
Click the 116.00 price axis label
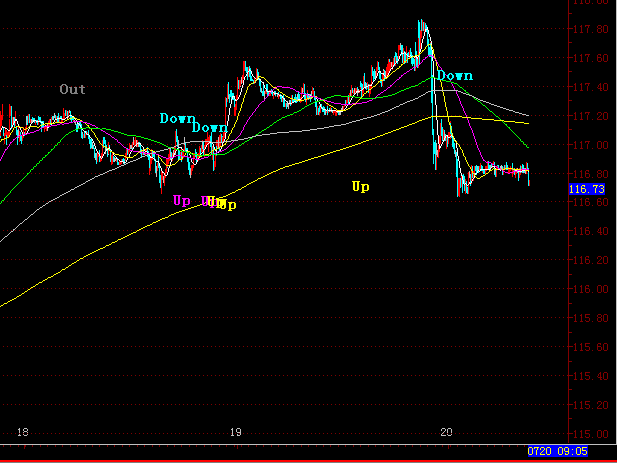591,289
